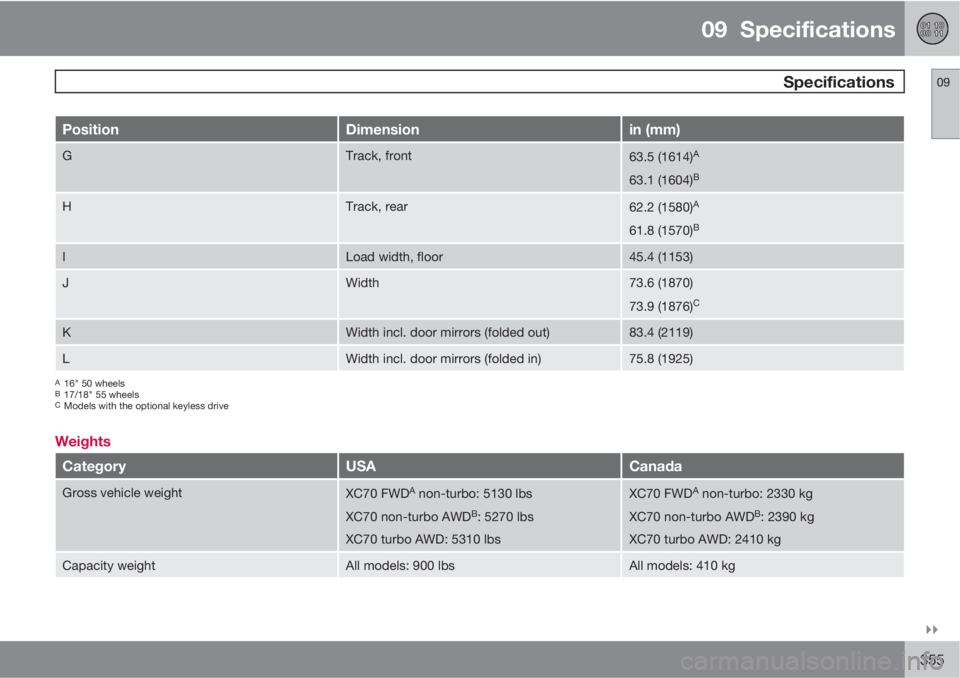The height and width of the screenshot is (678, 960).
Task: Click 'XC70 turbo AWD: 5310 lbs'
Action: coord(422,539)
